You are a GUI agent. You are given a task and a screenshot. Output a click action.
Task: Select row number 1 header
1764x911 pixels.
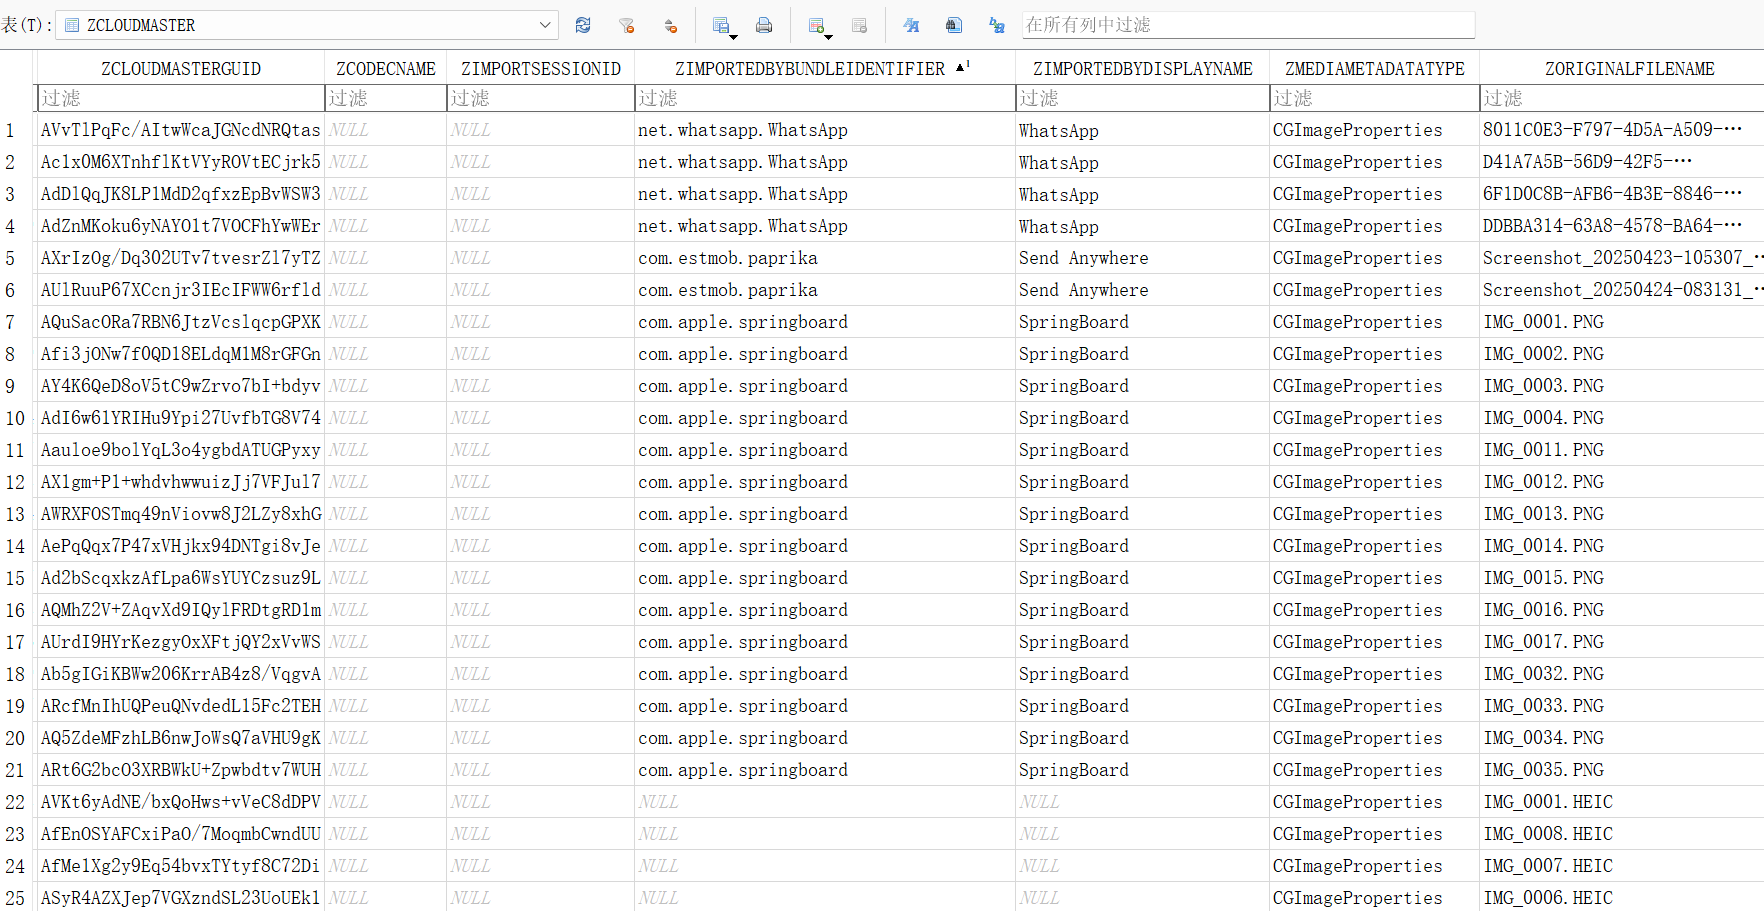17,130
